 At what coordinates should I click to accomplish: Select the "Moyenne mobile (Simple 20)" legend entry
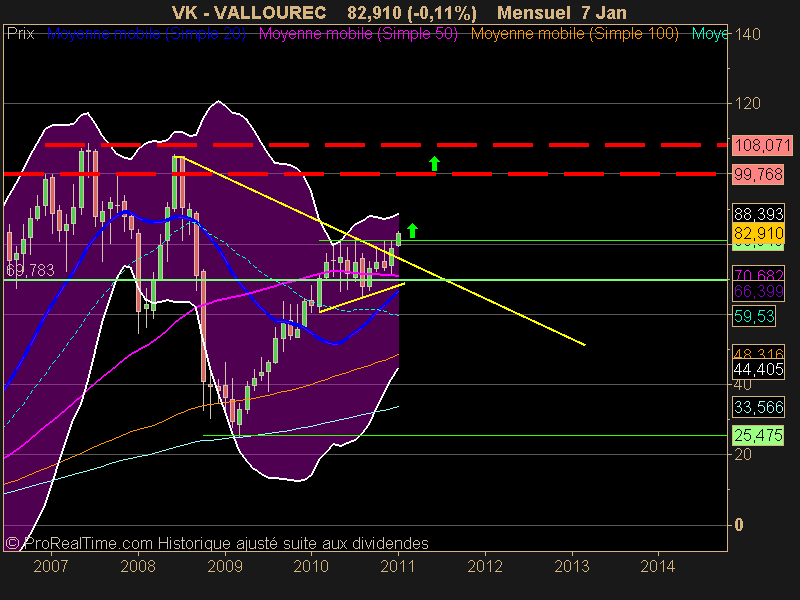click(146, 34)
